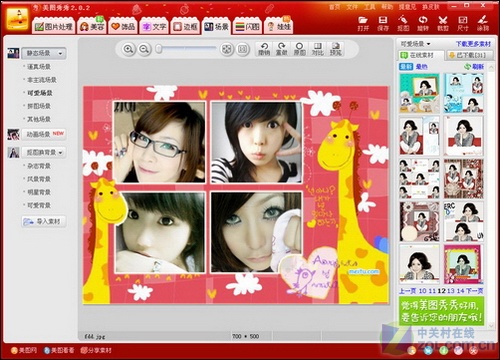Launch 美图看看 from the bottom bar
Screen dimensions: 500x360
[x=59, y=350]
